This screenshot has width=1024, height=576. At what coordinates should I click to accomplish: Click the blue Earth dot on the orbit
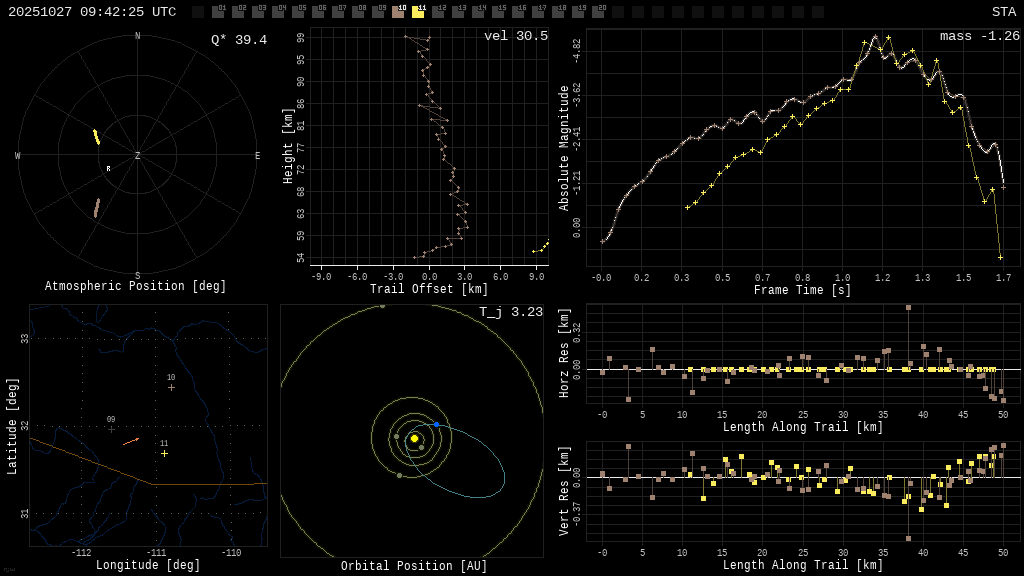click(x=436, y=425)
